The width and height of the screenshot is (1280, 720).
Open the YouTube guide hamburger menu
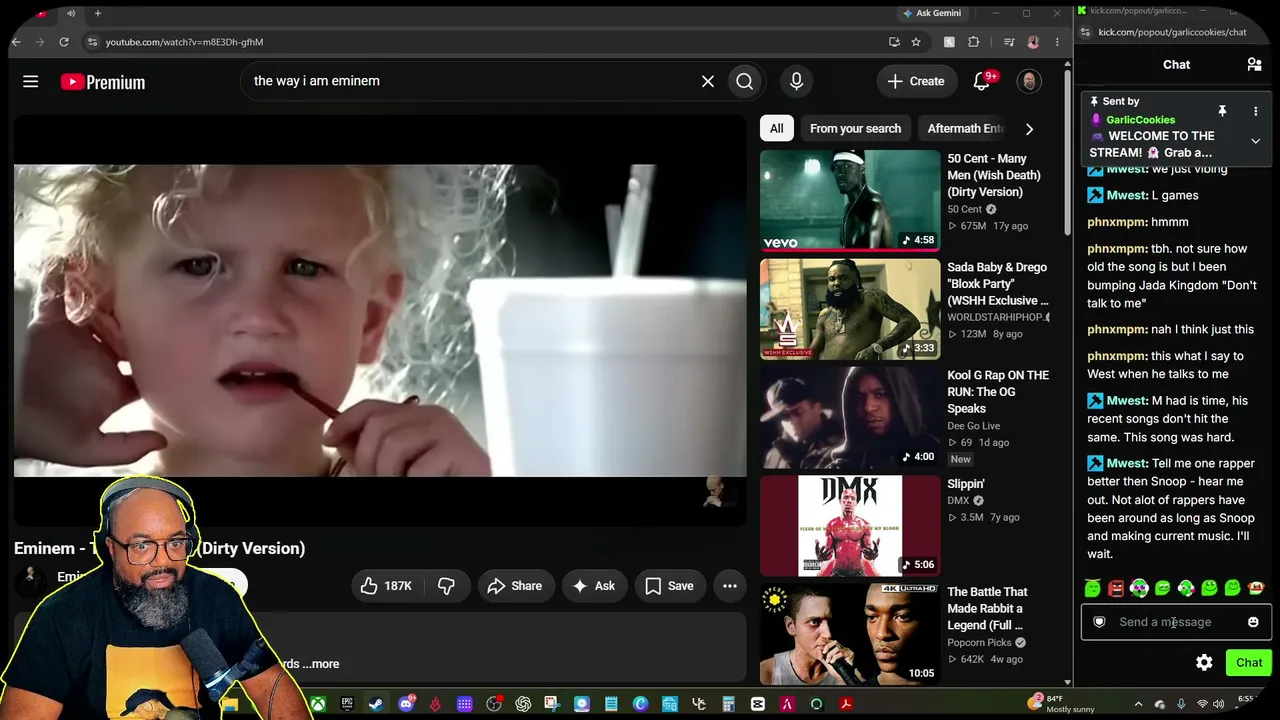coord(31,81)
